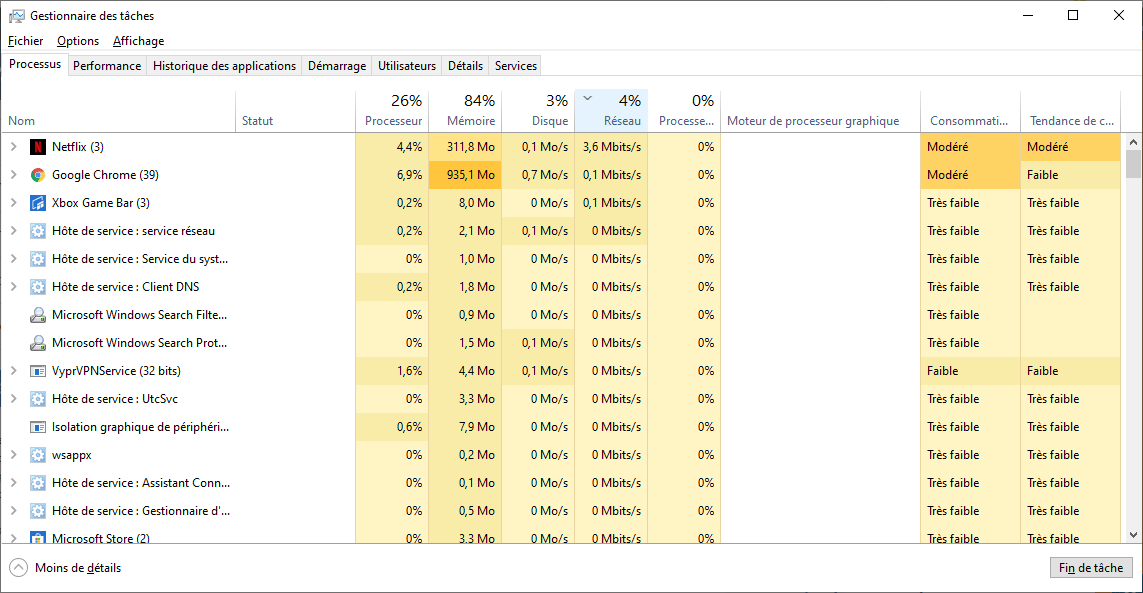Click the Task Manager title bar icon
This screenshot has width=1143, height=593.
tap(16, 15)
